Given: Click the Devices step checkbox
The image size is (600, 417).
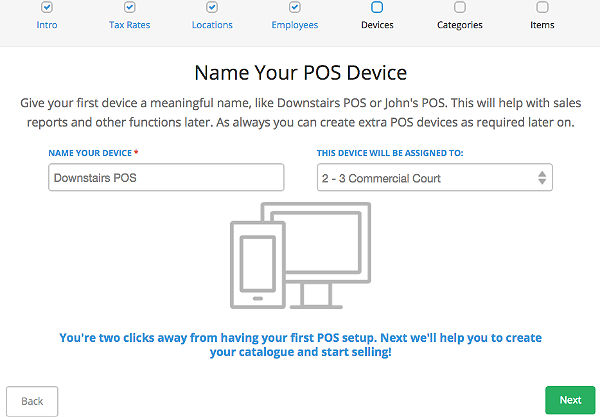Looking at the screenshot, I should 377,7.
